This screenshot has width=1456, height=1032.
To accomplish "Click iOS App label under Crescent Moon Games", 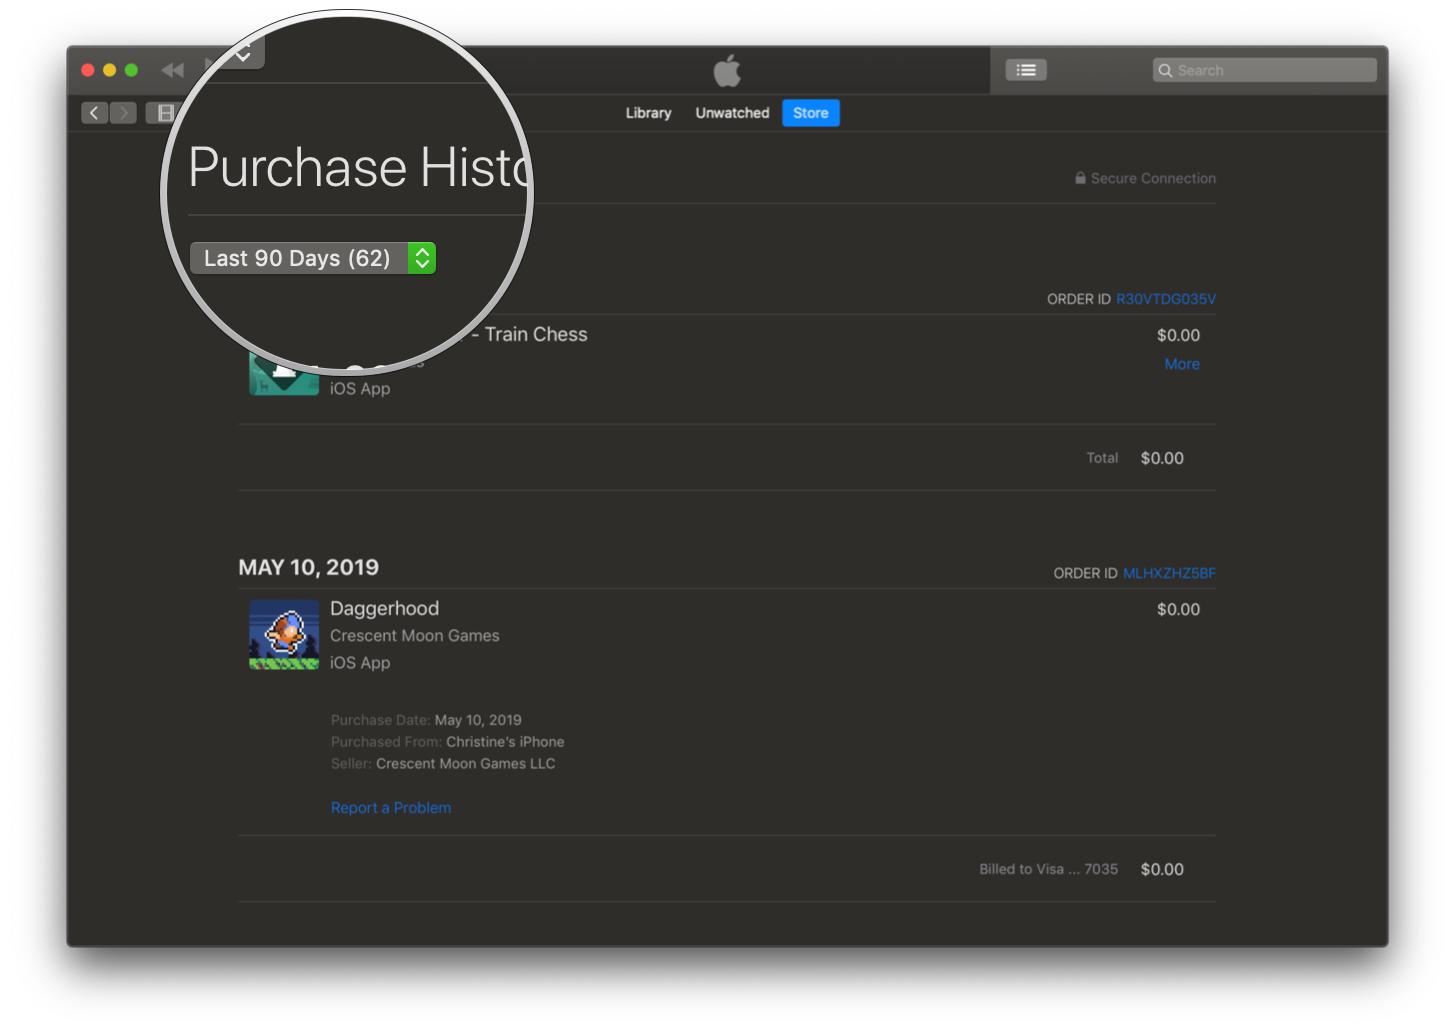I will (360, 663).
